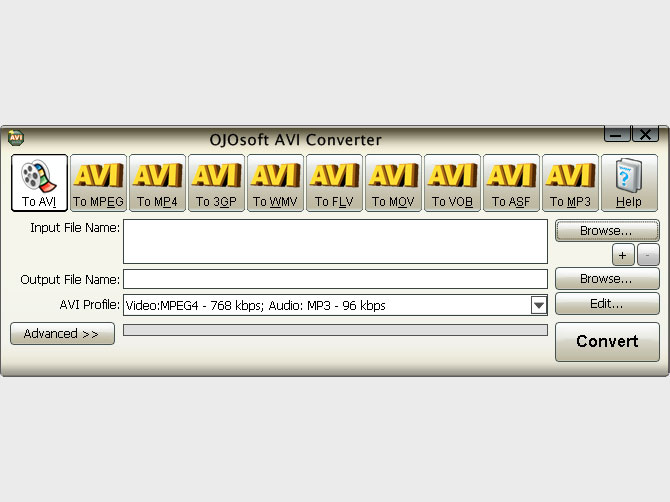Viewport: 670px width, 502px height.
Task: Choose To FLV output format
Action: pyautogui.click(x=334, y=183)
